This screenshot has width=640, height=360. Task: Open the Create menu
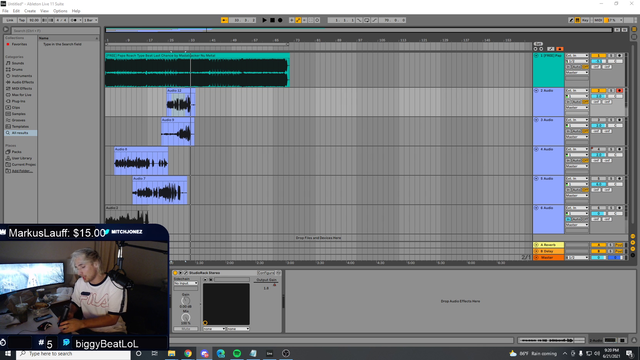click(30, 11)
